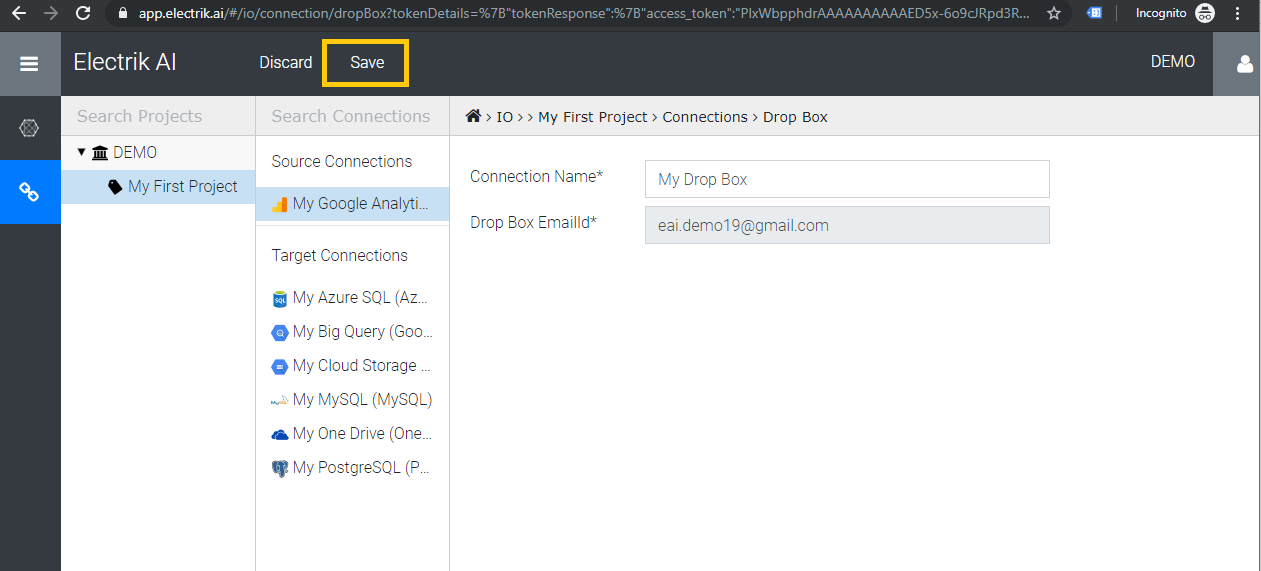Collapse the DEMO tree node
The width and height of the screenshot is (1261, 571).
82,152
